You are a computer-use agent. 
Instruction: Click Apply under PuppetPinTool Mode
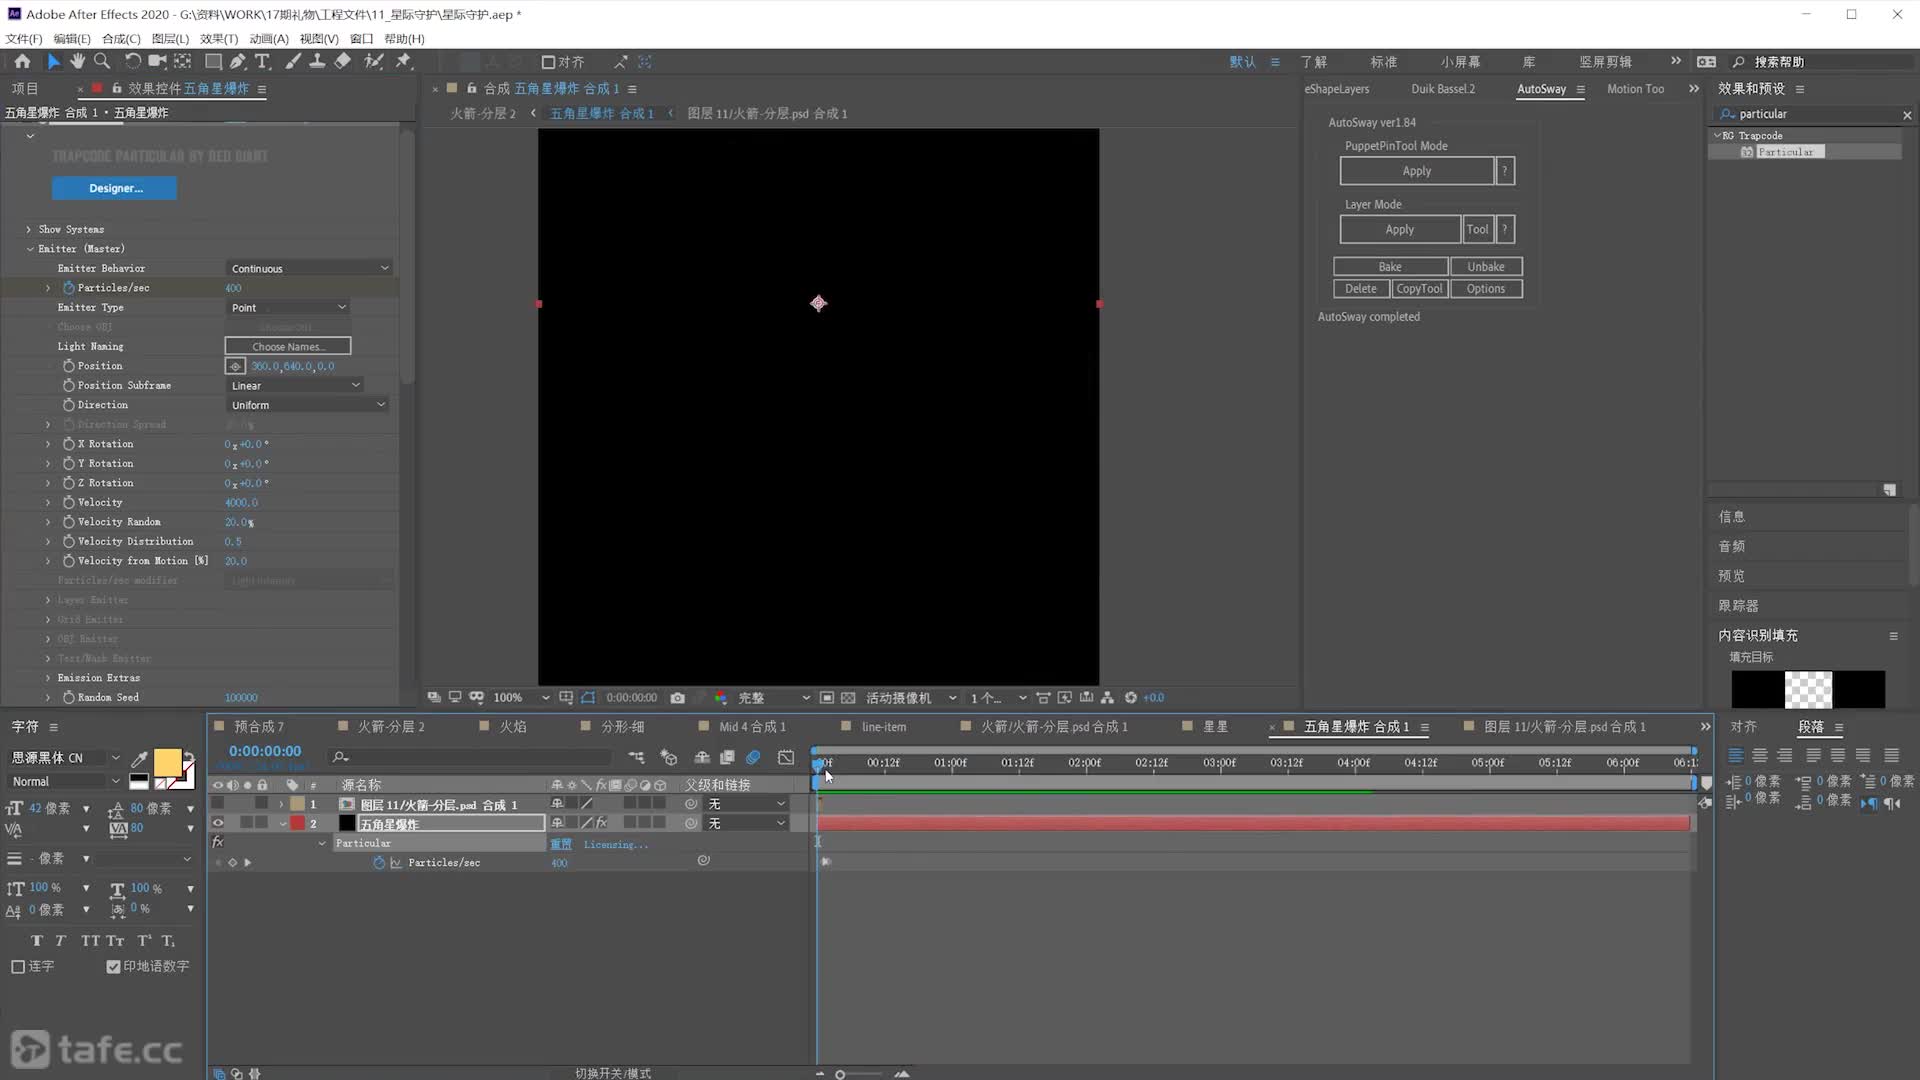1416,171
